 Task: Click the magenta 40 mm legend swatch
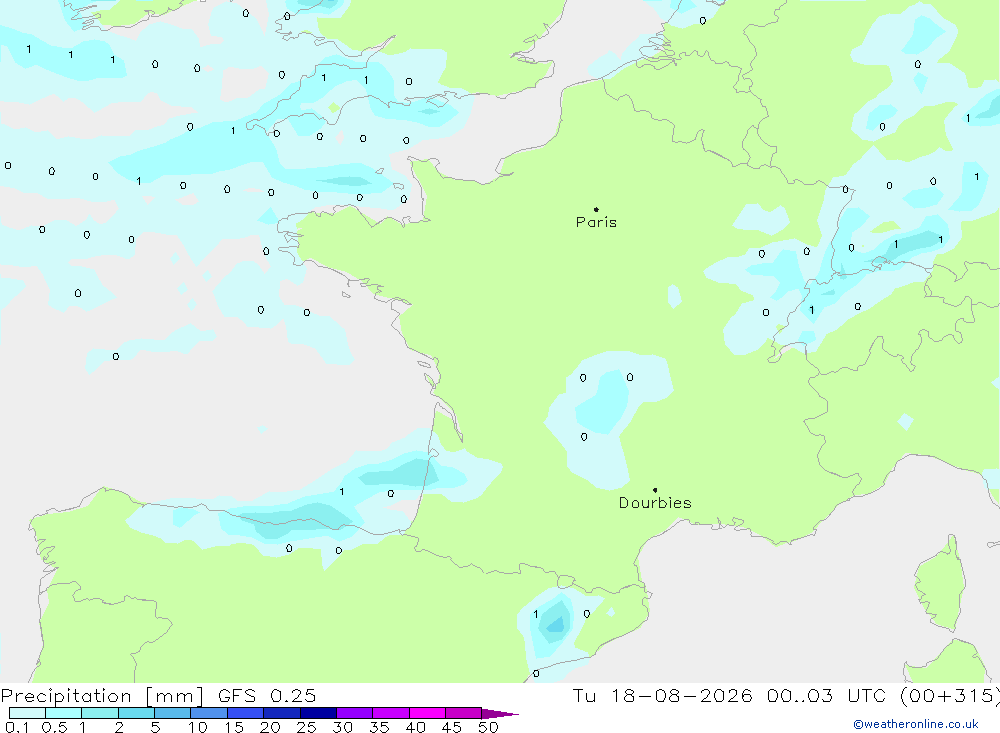pyautogui.click(x=427, y=713)
